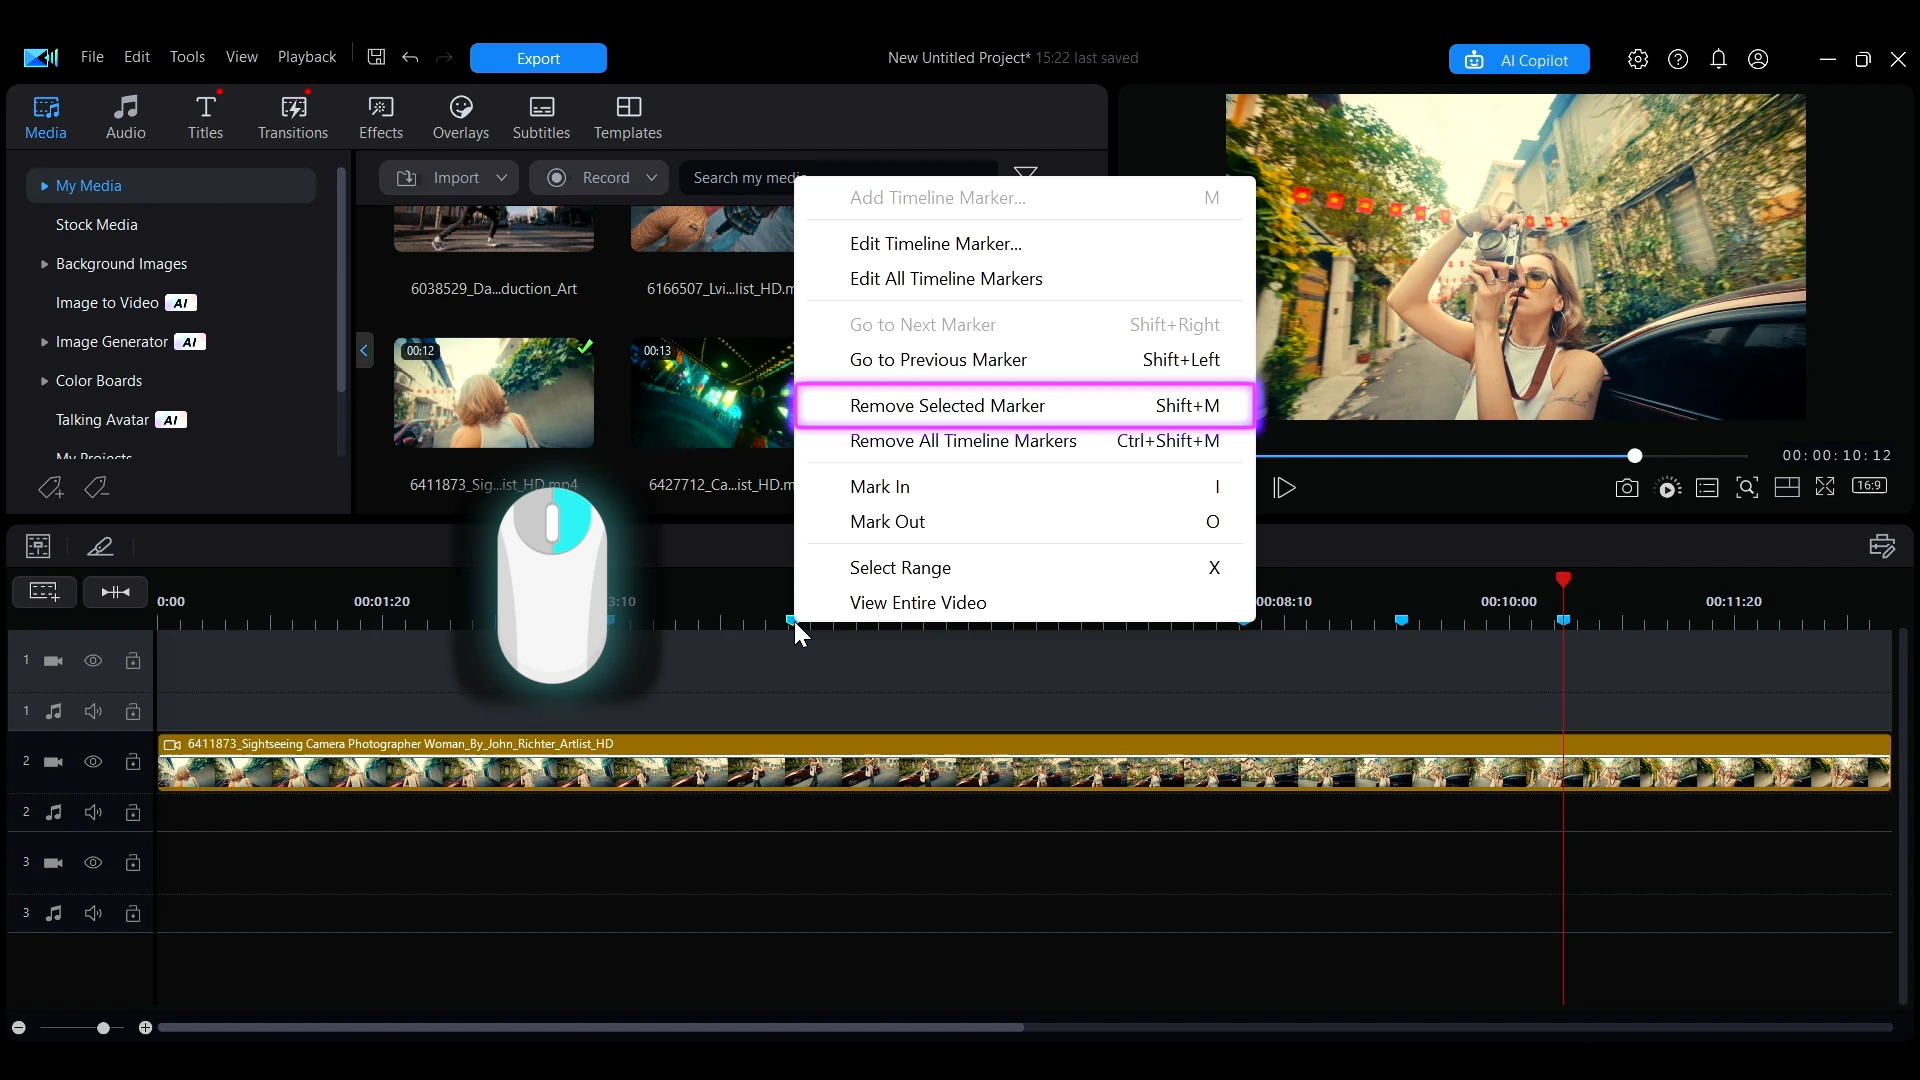Screen dimensions: 1920x1080
Task: Open the Transitions room tab
Action: tap(293, 117)
